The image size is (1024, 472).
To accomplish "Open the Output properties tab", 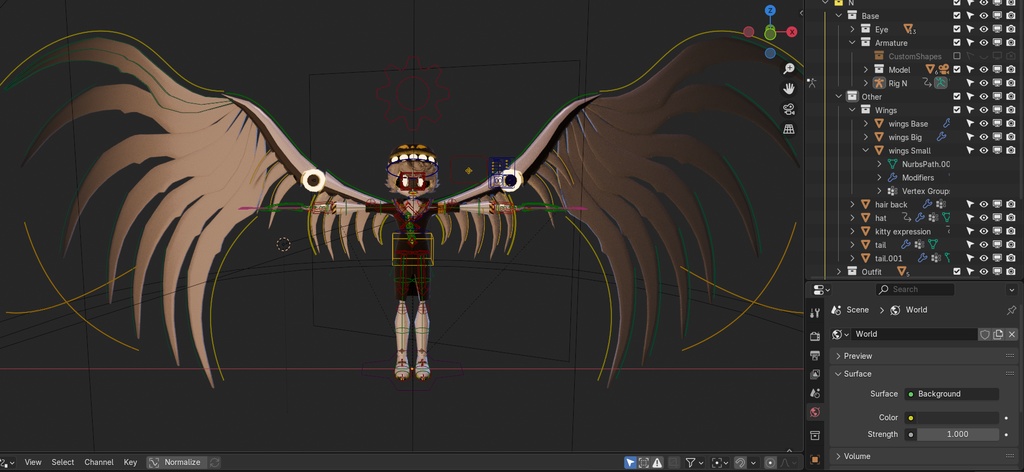I will click(814, 355).
